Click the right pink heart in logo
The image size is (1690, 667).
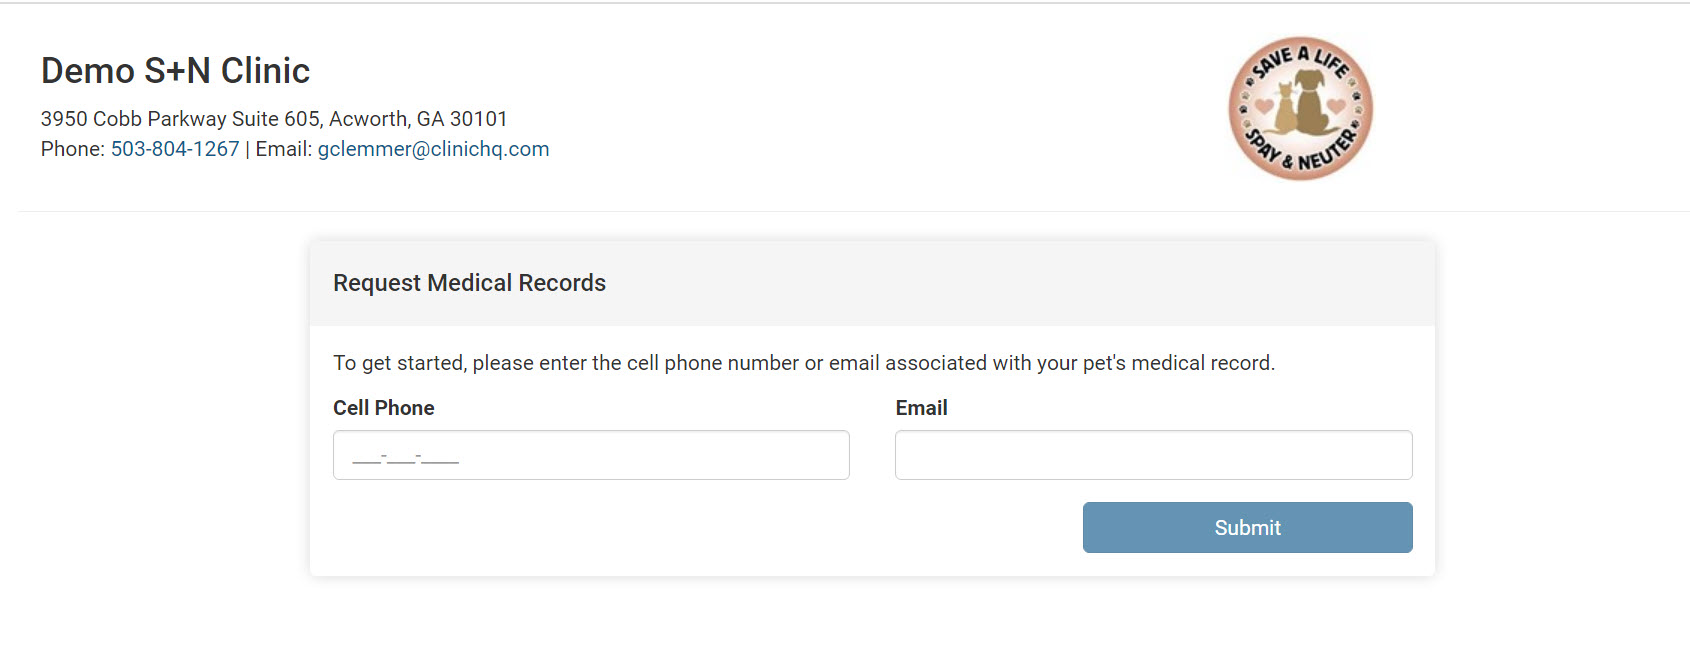coord(1336,106)
